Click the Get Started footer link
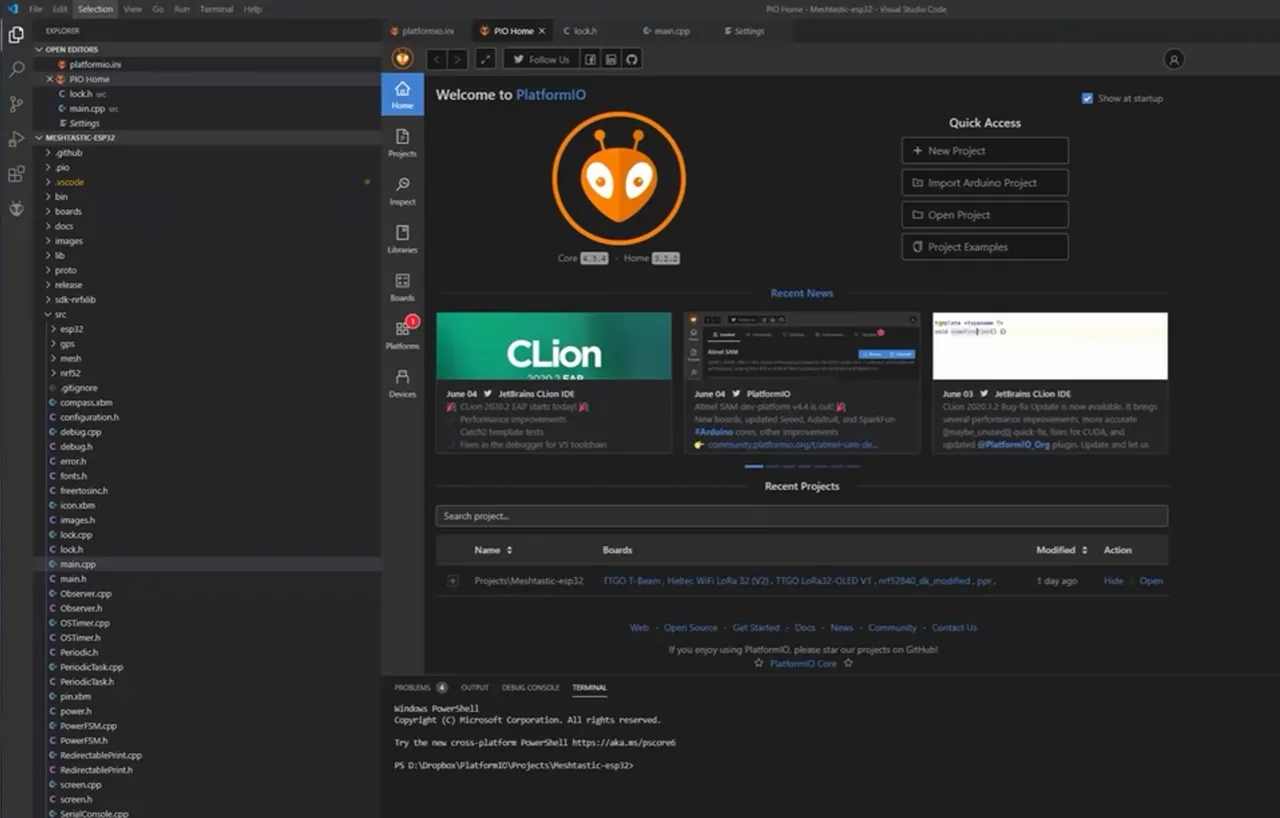Screen dimensions: 1280x818 click(756, 628)
